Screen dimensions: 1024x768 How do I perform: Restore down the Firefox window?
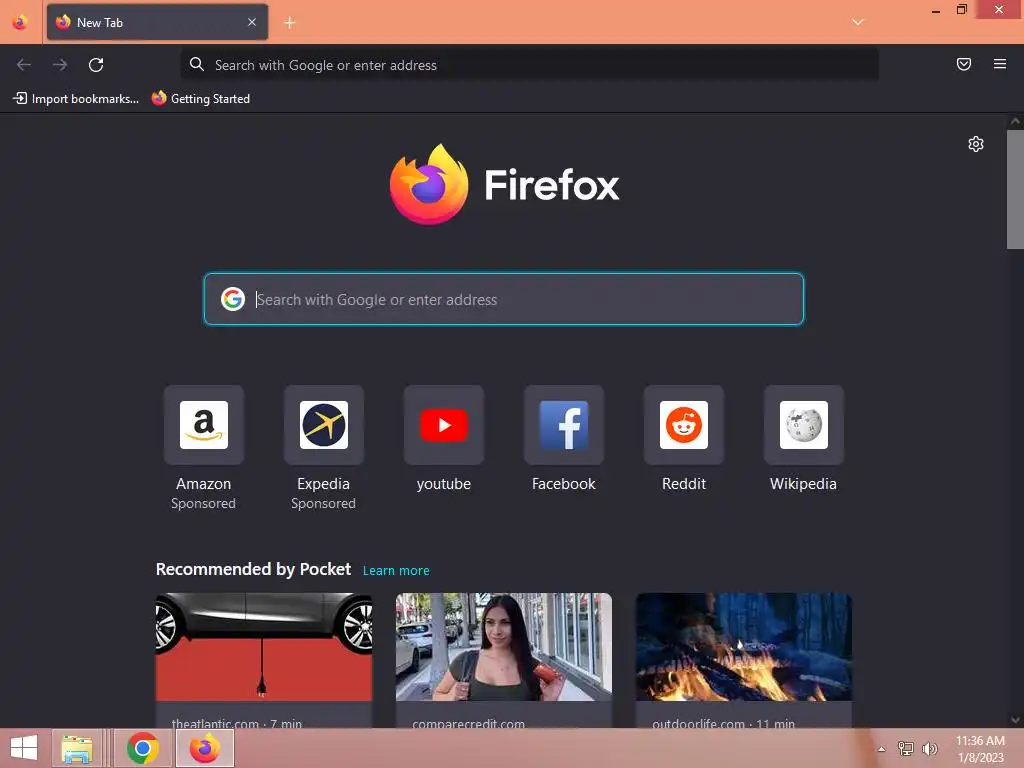click(x=962, y=9)
